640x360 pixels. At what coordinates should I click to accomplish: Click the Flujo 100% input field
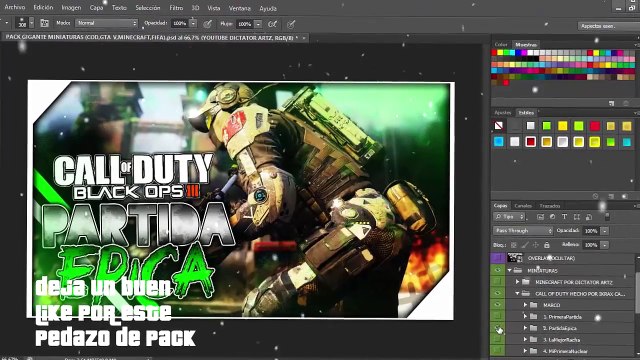click(x=245, y=24)
